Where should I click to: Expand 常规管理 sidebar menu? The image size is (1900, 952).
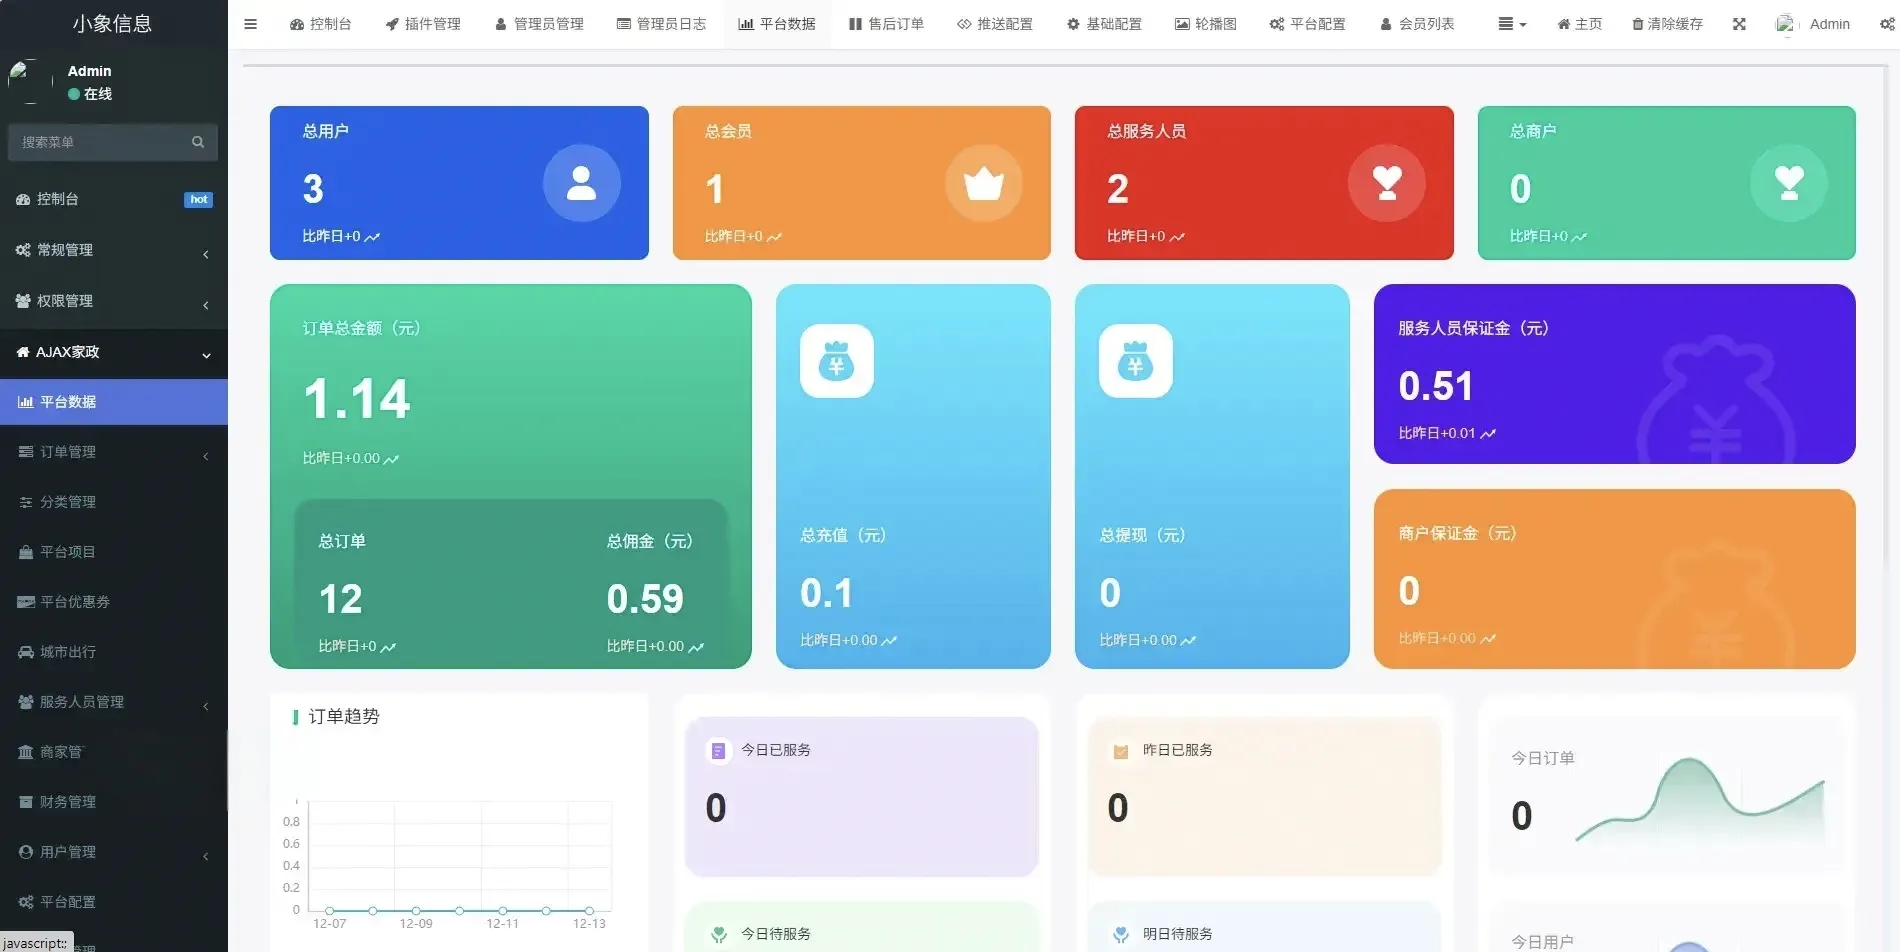114,250
